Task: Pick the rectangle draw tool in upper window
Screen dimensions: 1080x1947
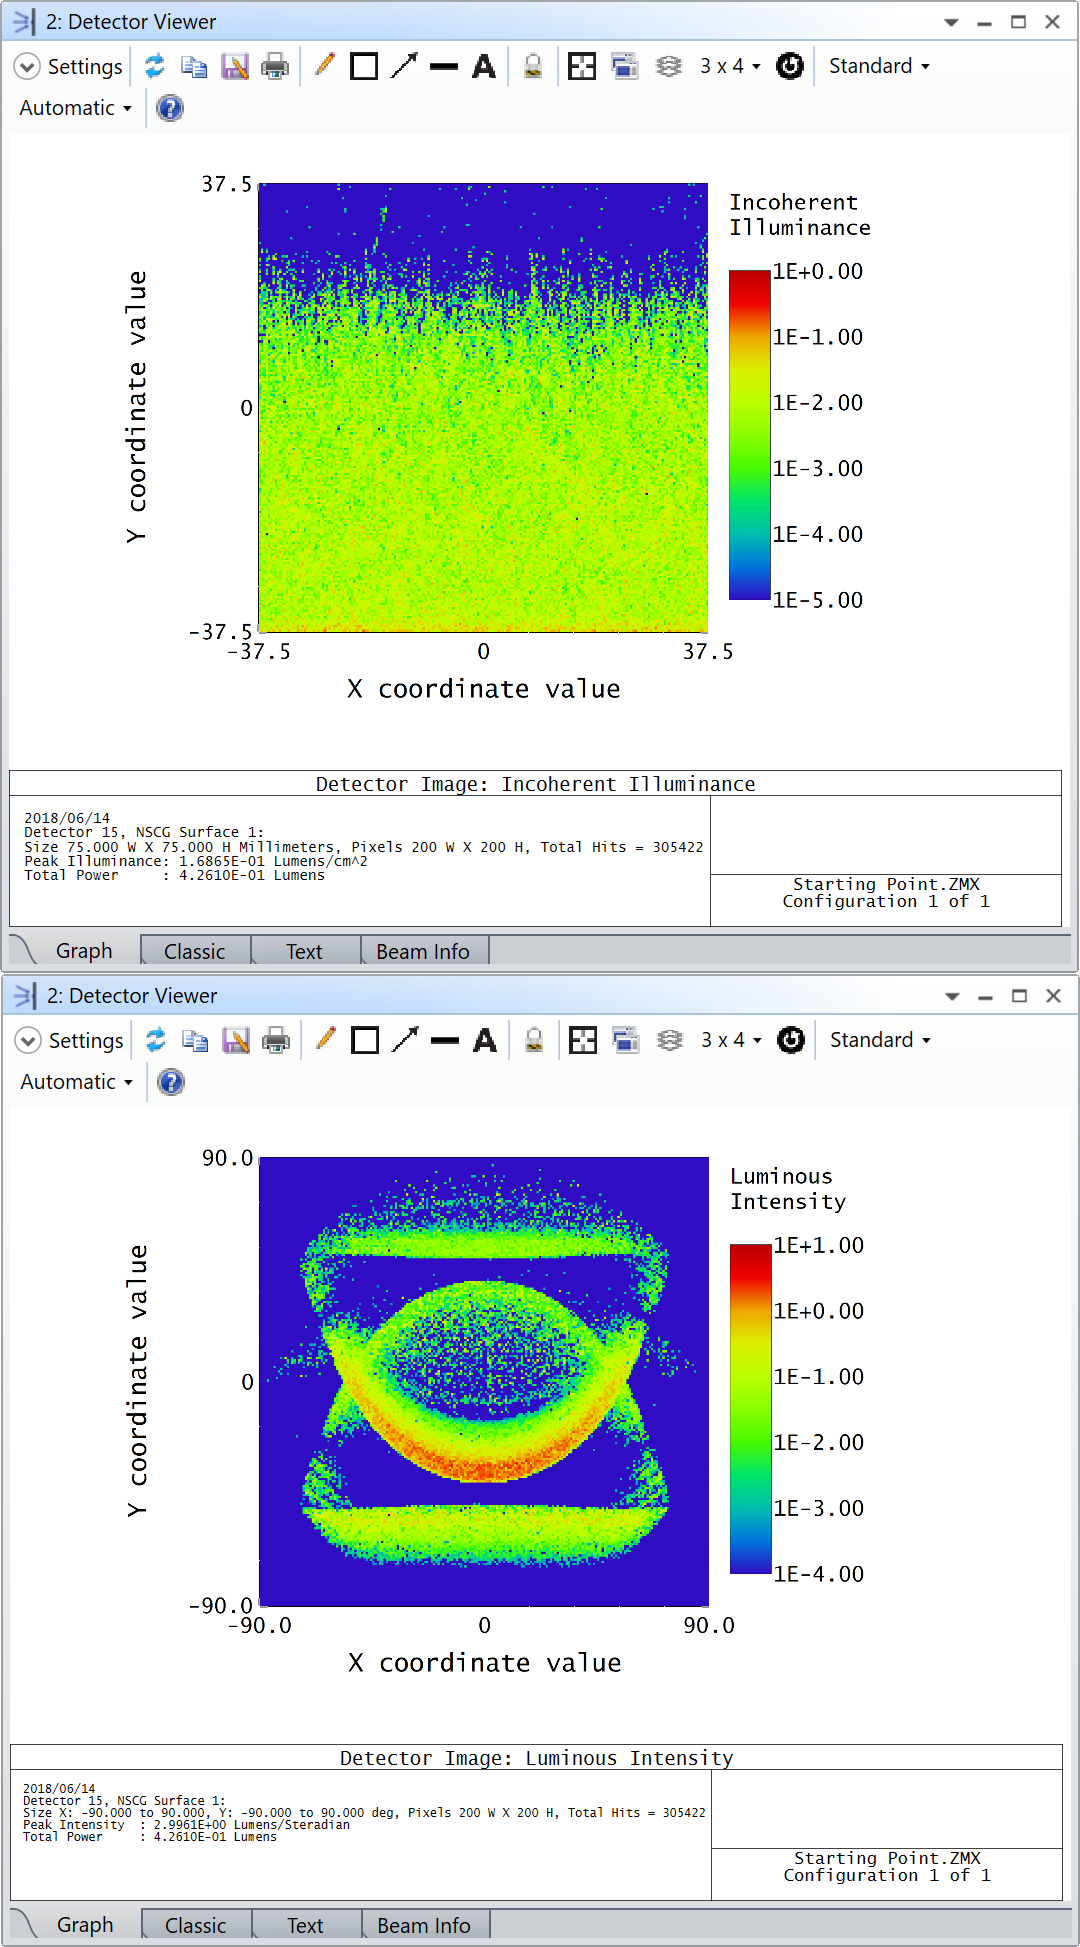Action: coord(364,67)
